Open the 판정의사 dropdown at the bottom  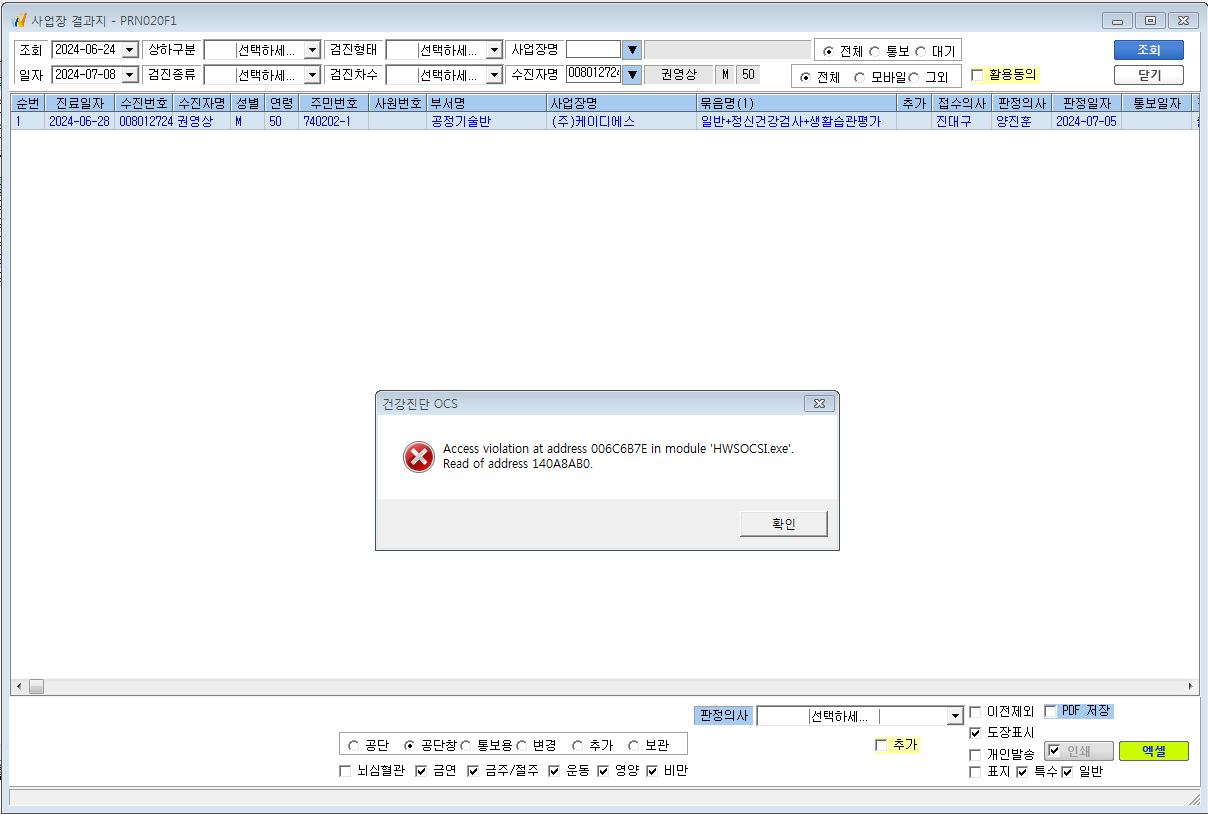pyautogui.click(x=954, y=716)
